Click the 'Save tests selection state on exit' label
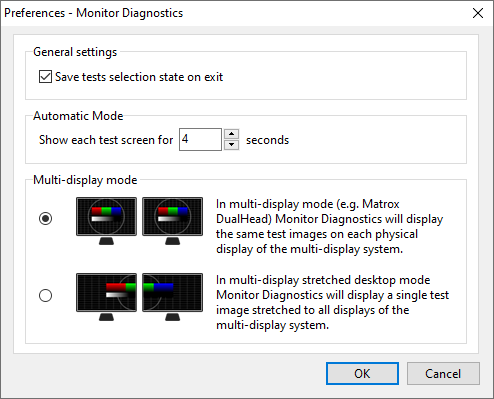The height and width of the screenshot is (399, 494). point(139,77)
